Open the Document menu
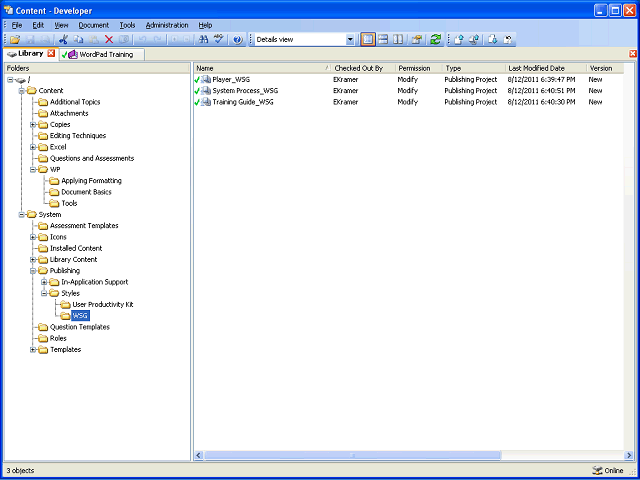 [x=94, y=25]
